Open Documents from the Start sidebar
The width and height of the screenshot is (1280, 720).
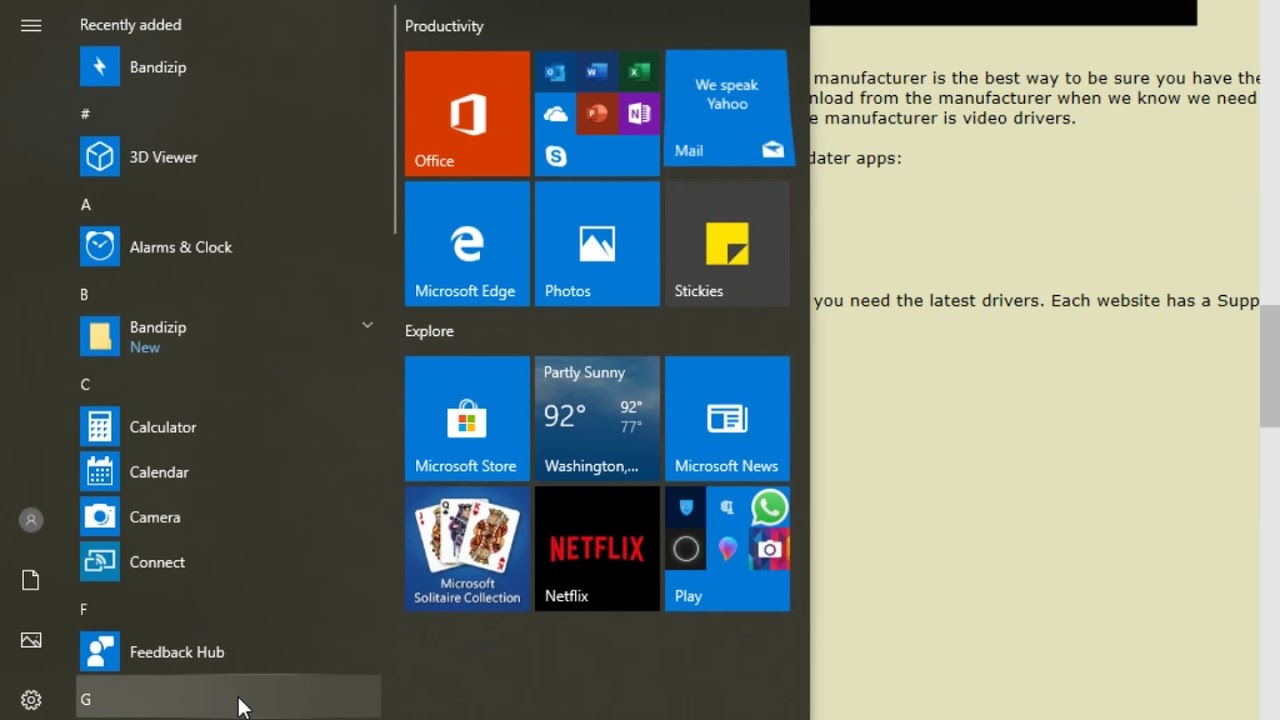pyautogui.click(x=31, y=580)
